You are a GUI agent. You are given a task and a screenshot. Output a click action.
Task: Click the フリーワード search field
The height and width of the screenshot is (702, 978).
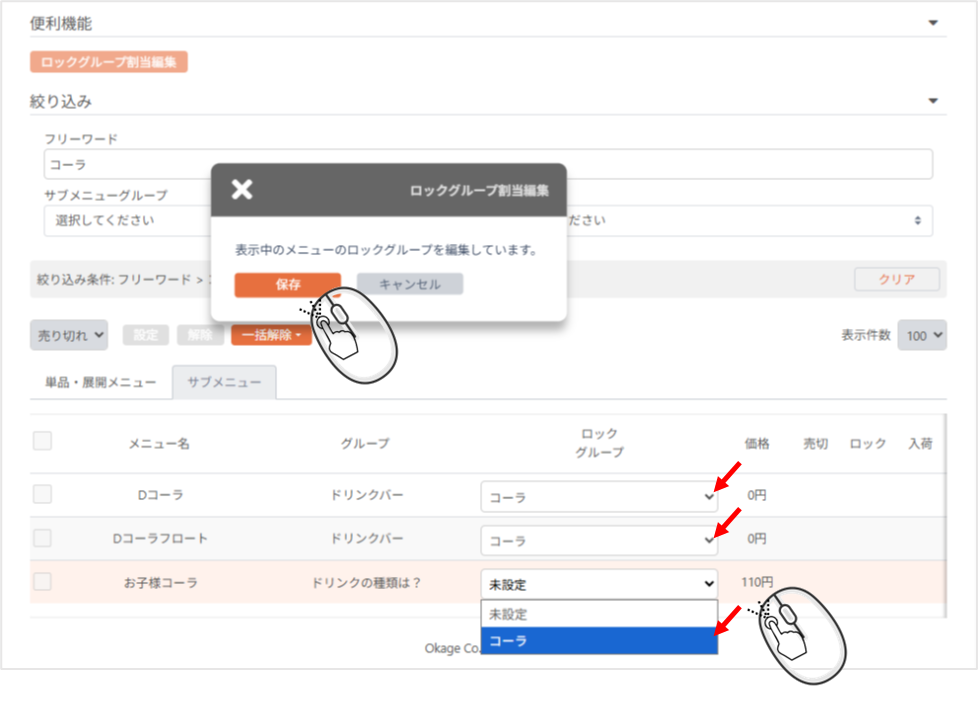click(x=488, y=164)
